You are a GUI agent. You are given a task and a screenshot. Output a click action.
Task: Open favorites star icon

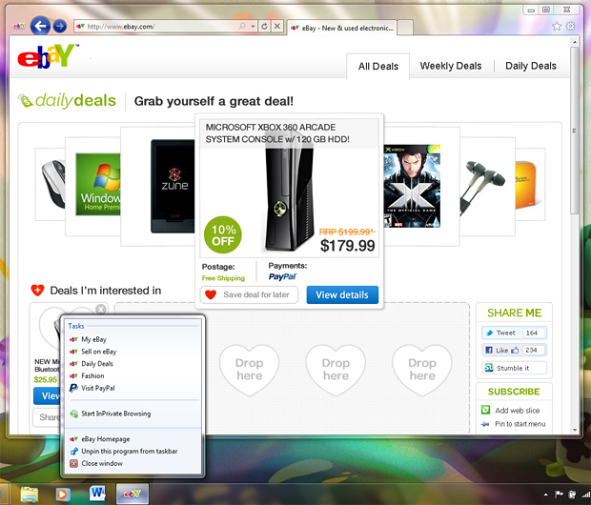click(x=556, y=26)
